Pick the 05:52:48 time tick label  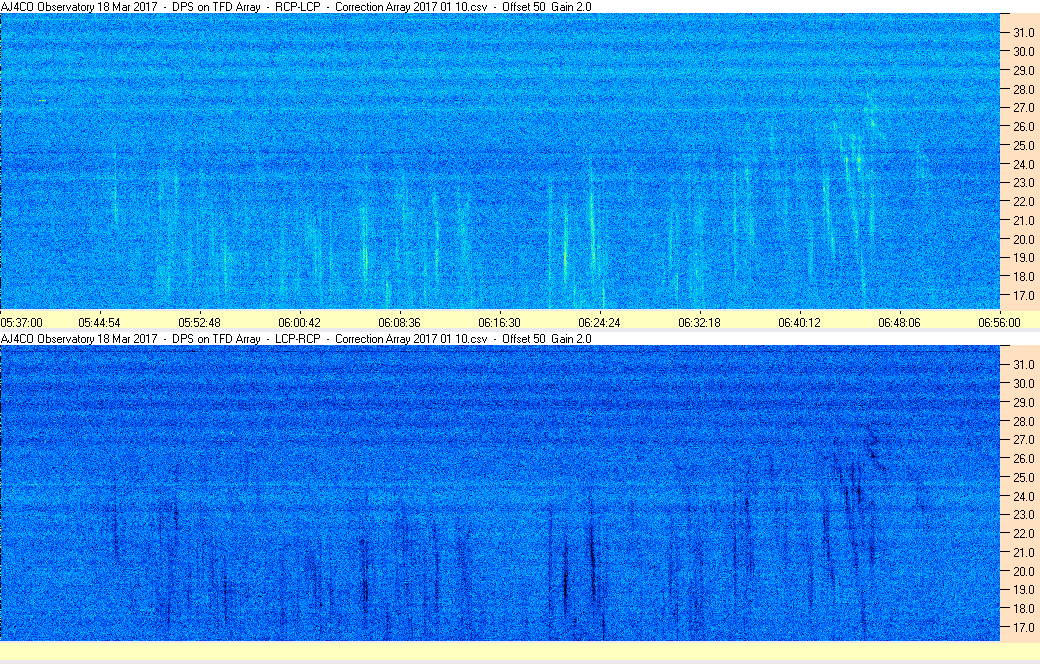click(200, 322)
